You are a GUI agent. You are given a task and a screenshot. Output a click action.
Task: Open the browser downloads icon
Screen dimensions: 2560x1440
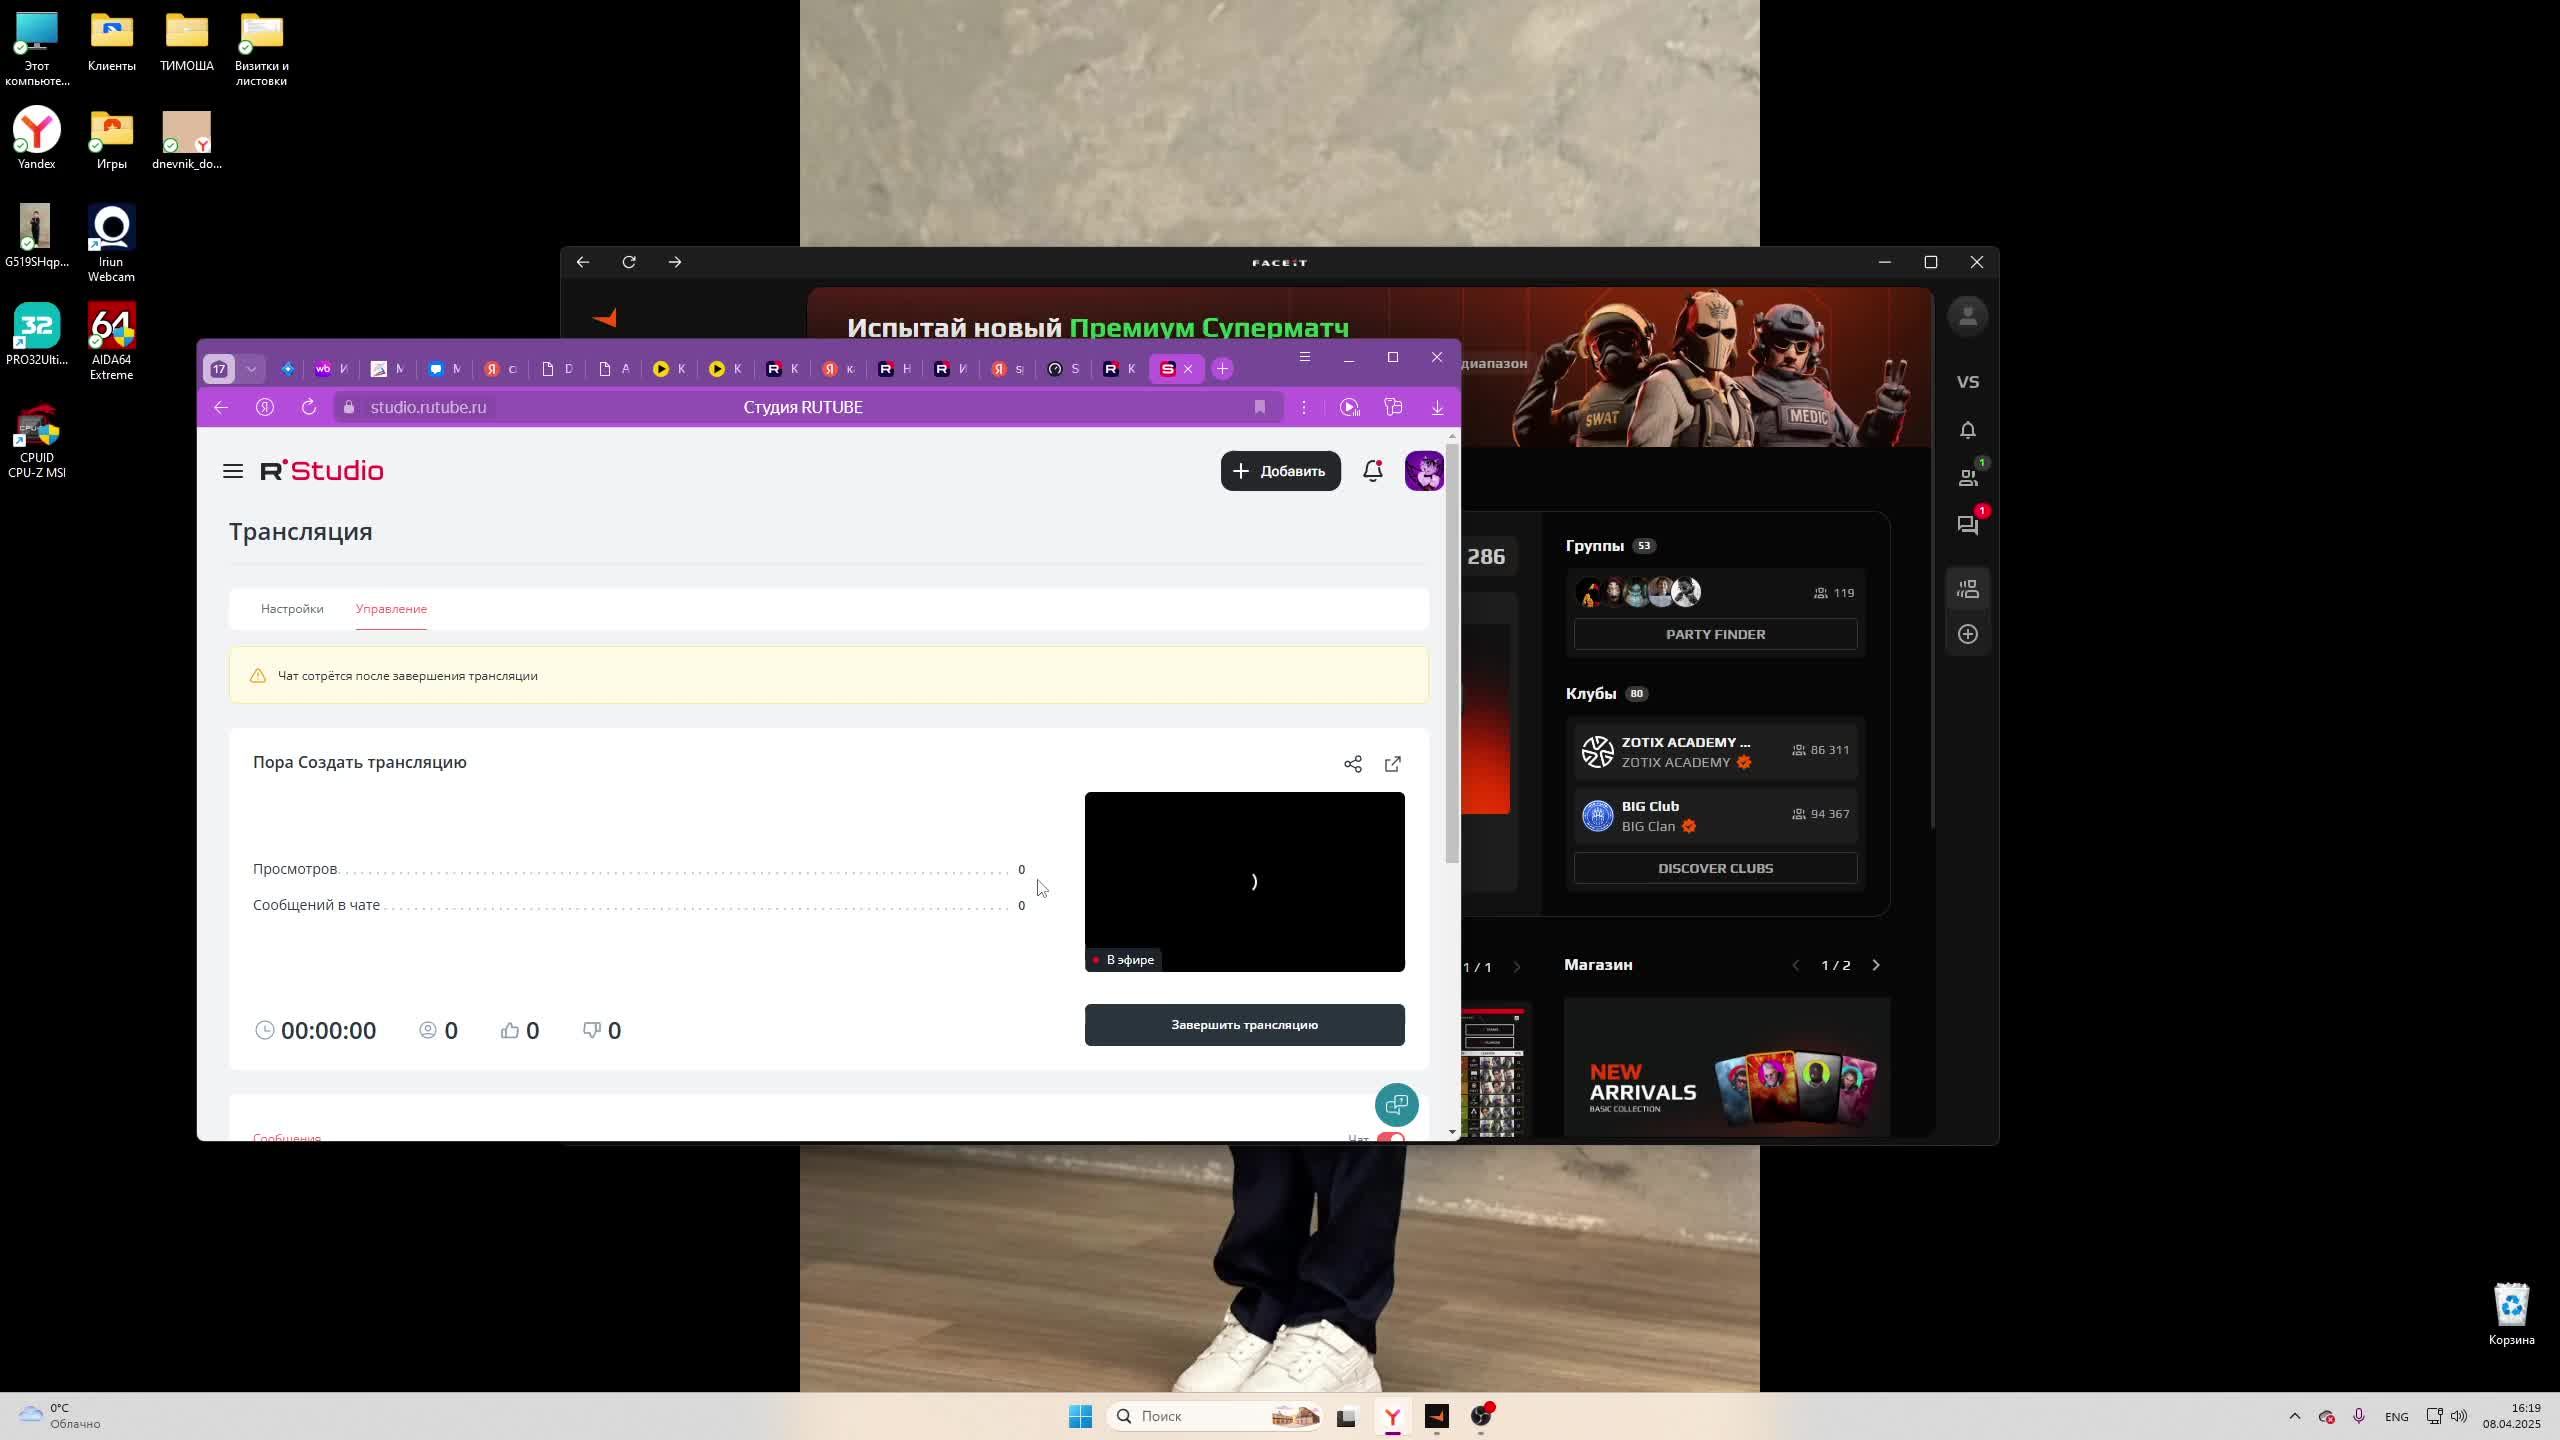[1437, 407]
